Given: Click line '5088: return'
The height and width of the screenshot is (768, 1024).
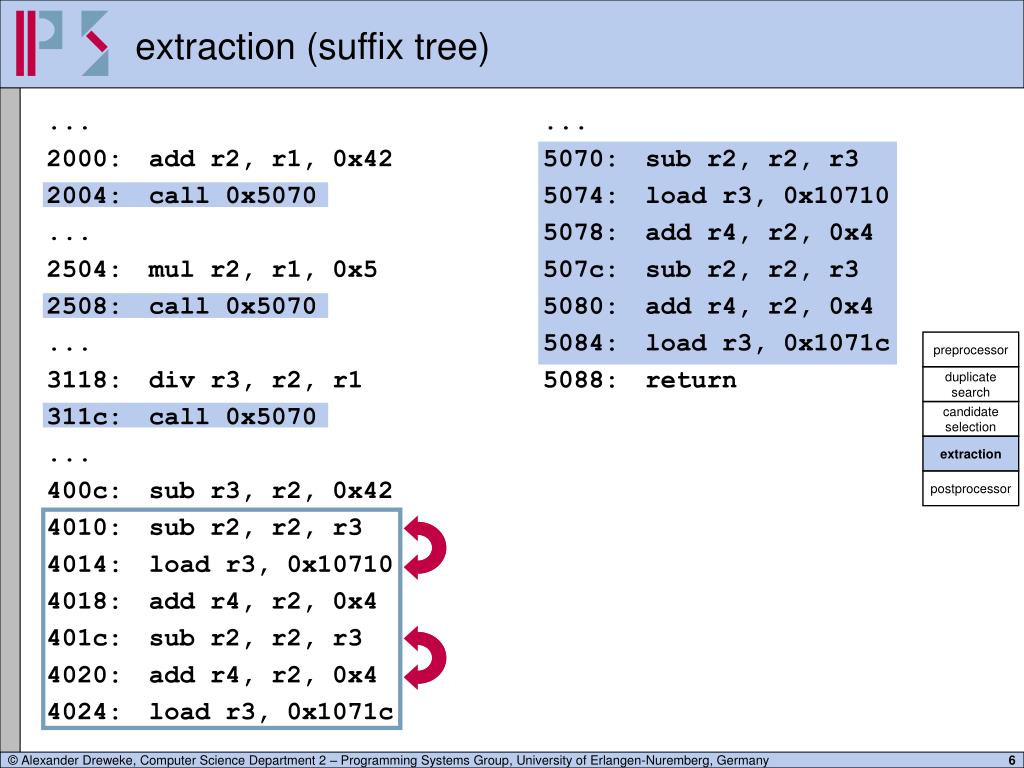Looking at the screenshot, I should tap(640, 379).
